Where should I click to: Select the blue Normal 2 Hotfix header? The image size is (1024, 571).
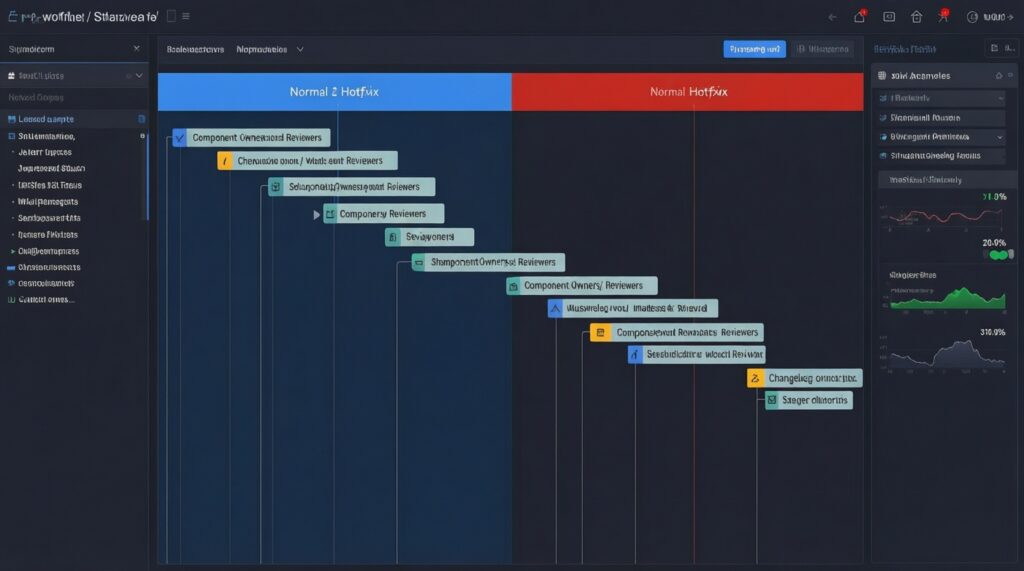click(334, 91)
